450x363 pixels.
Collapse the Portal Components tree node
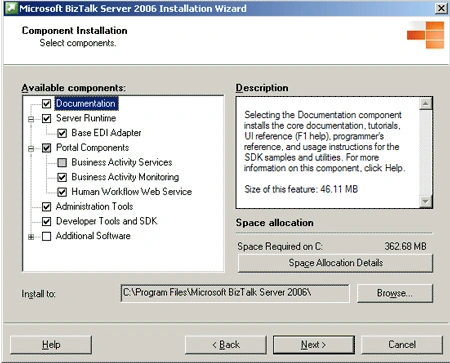(x=31, y=148)
